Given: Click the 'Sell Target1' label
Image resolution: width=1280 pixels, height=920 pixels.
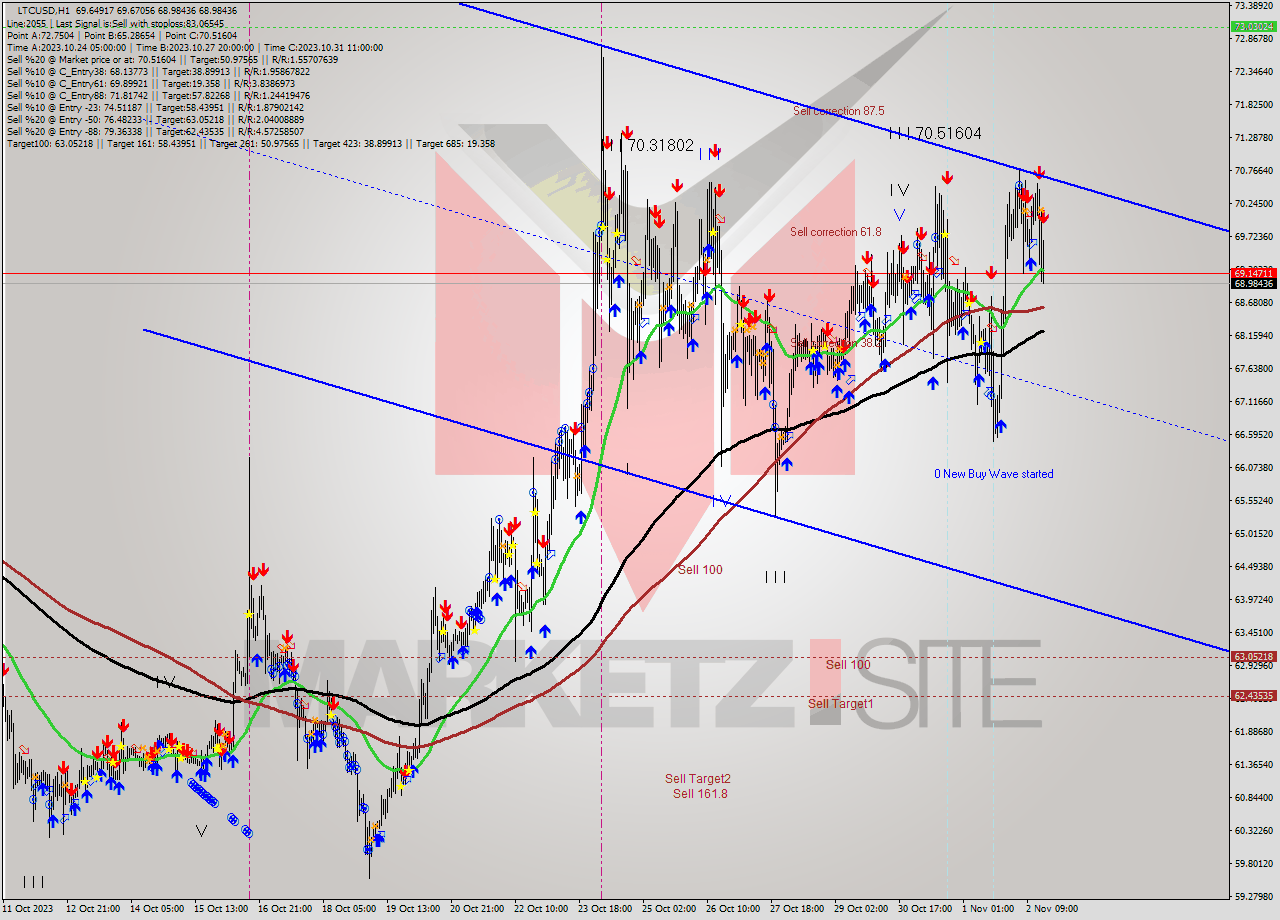Looking at the screenshot, I should coord(840,704).
